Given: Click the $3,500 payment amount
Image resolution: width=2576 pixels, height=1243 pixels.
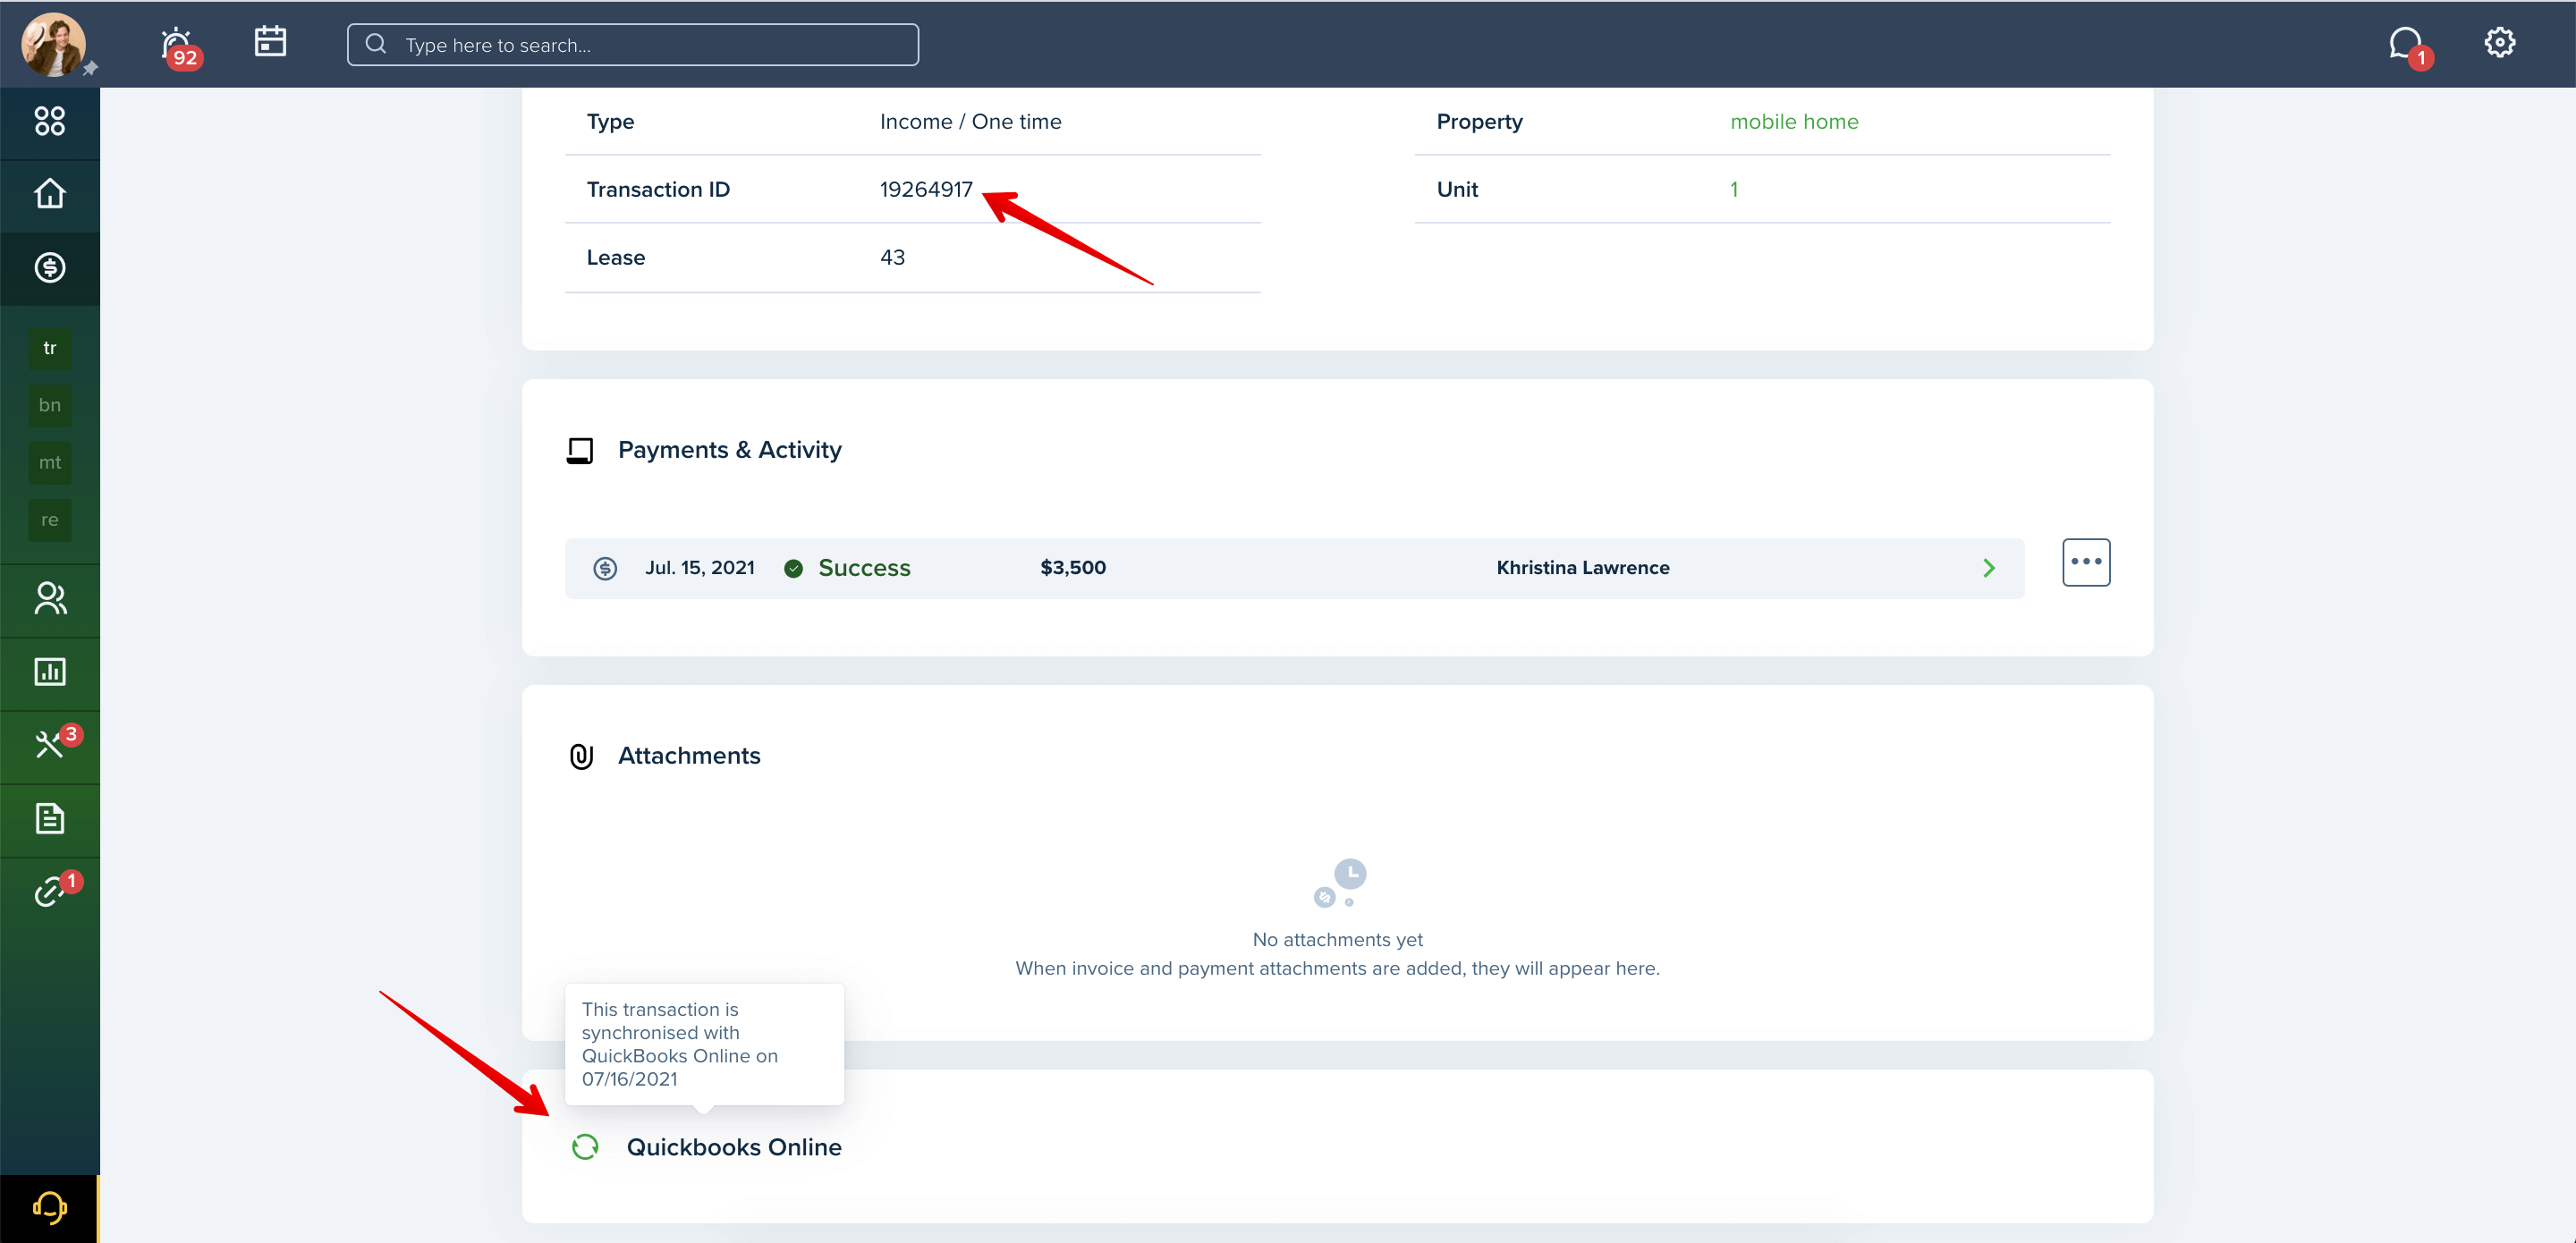Looking at the screenshot, I should [1073, 568].
